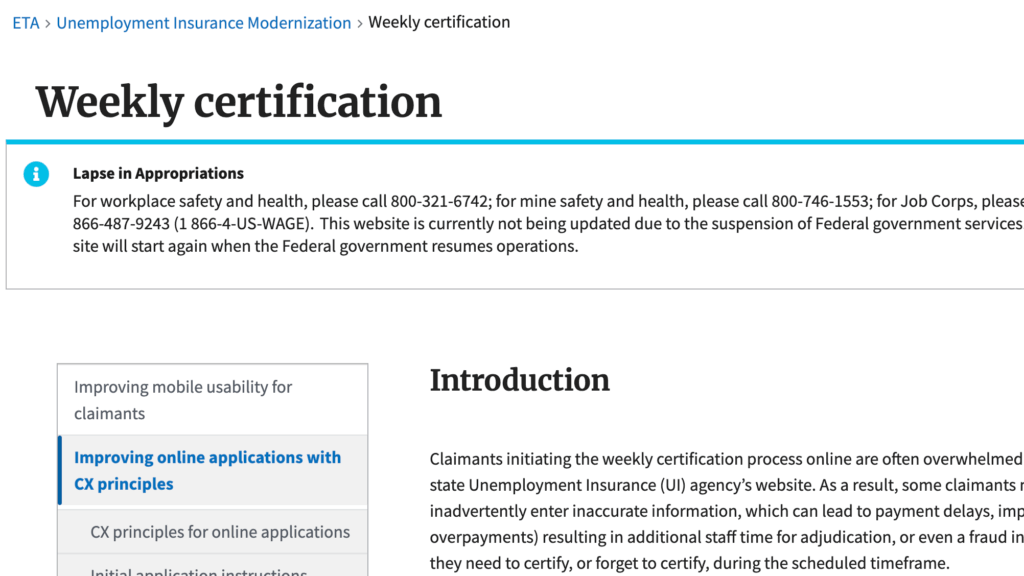
Task: Click the blue active marker on sidebar
Action: click(x=60, y=470)
